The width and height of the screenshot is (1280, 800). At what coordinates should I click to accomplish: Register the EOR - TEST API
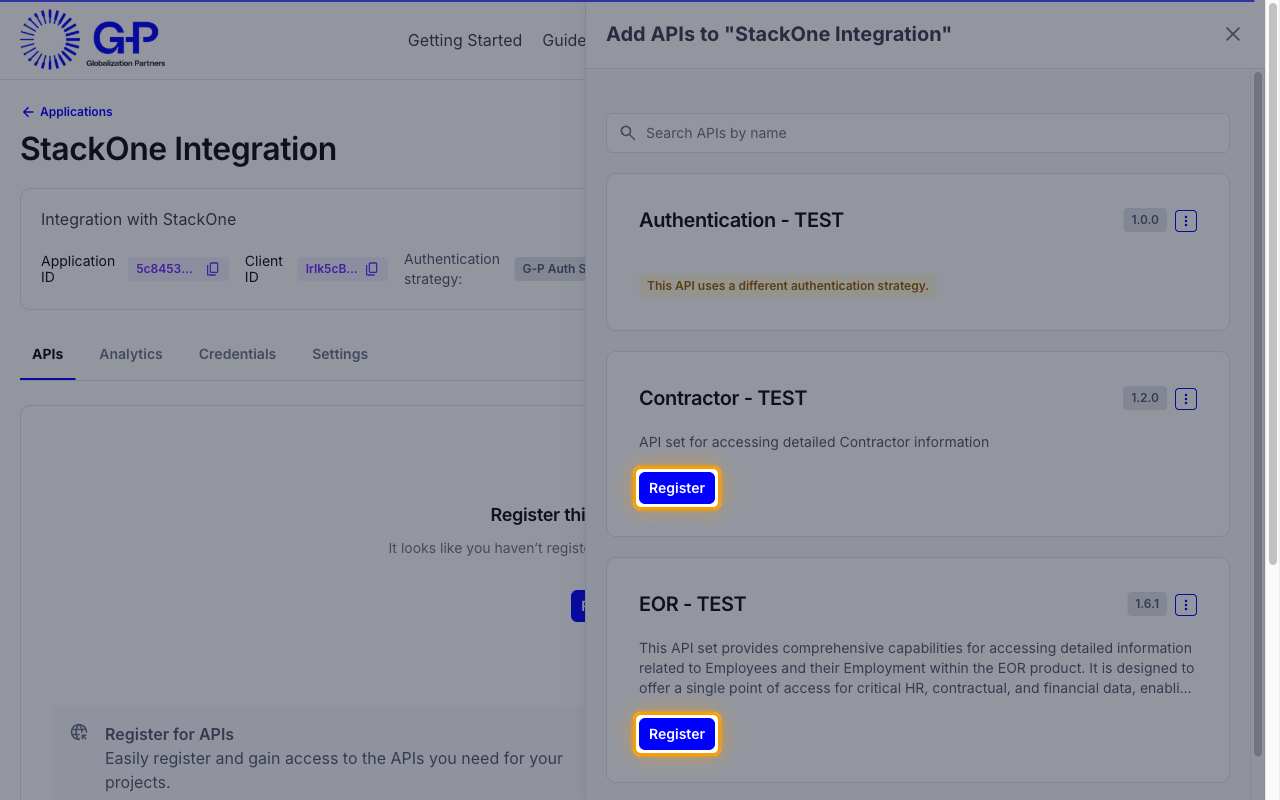677,734
